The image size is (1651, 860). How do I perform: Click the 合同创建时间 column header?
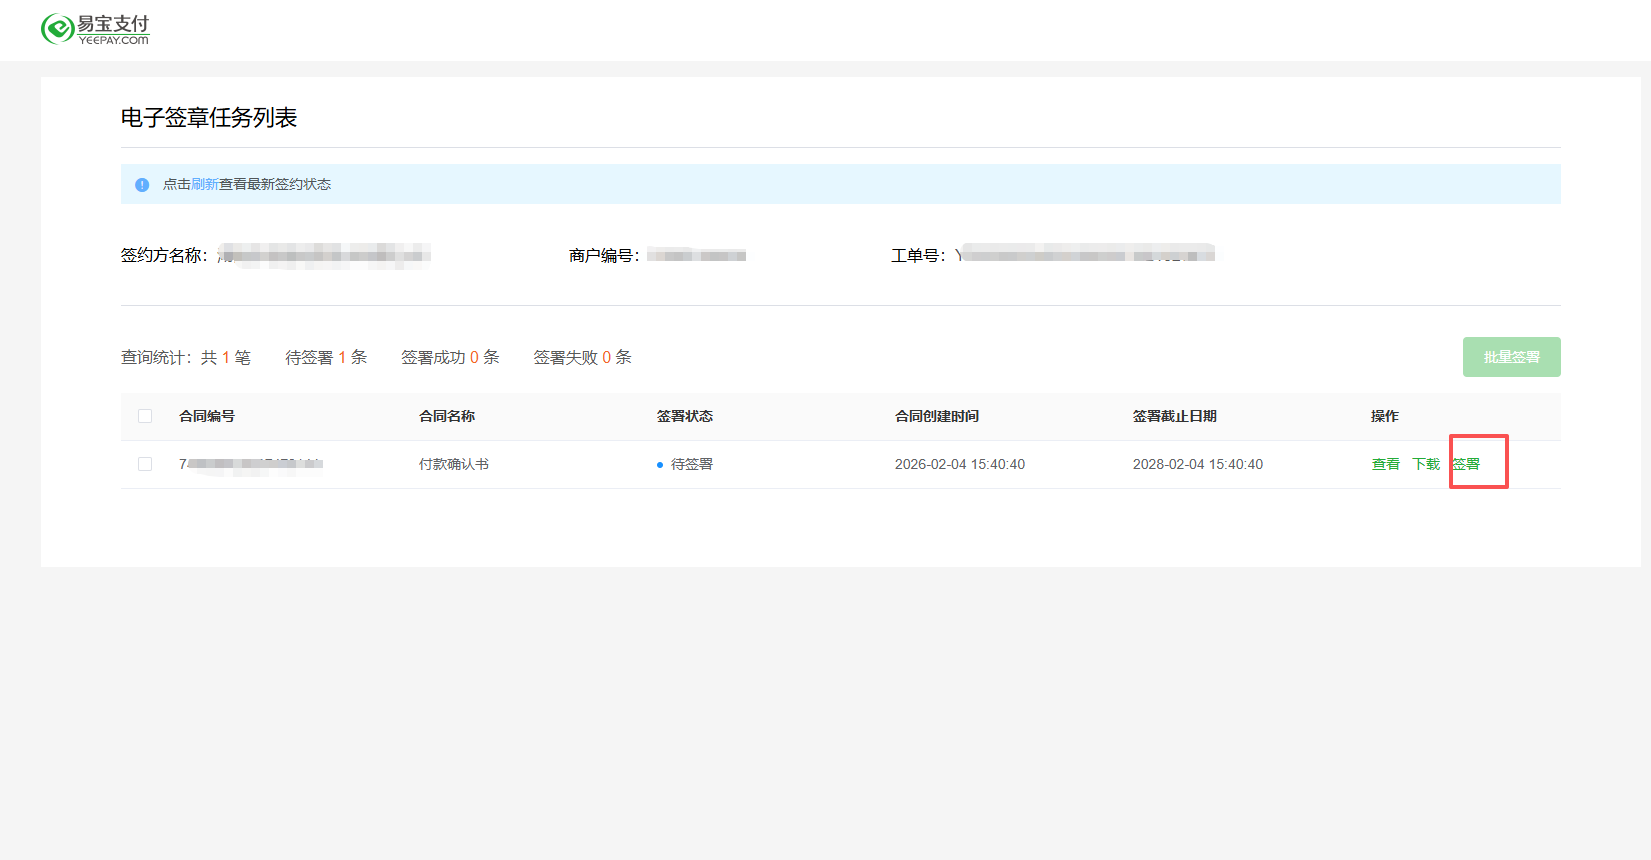937,416
